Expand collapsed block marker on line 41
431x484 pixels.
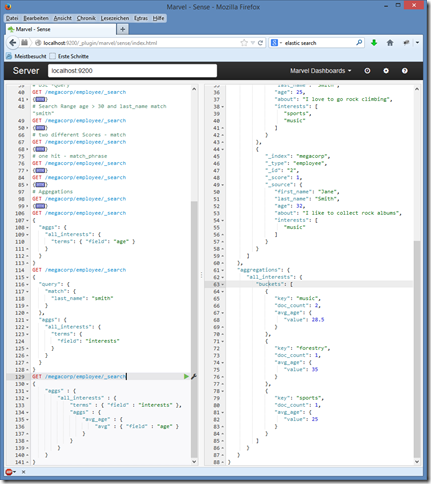[x=40, y=99]
